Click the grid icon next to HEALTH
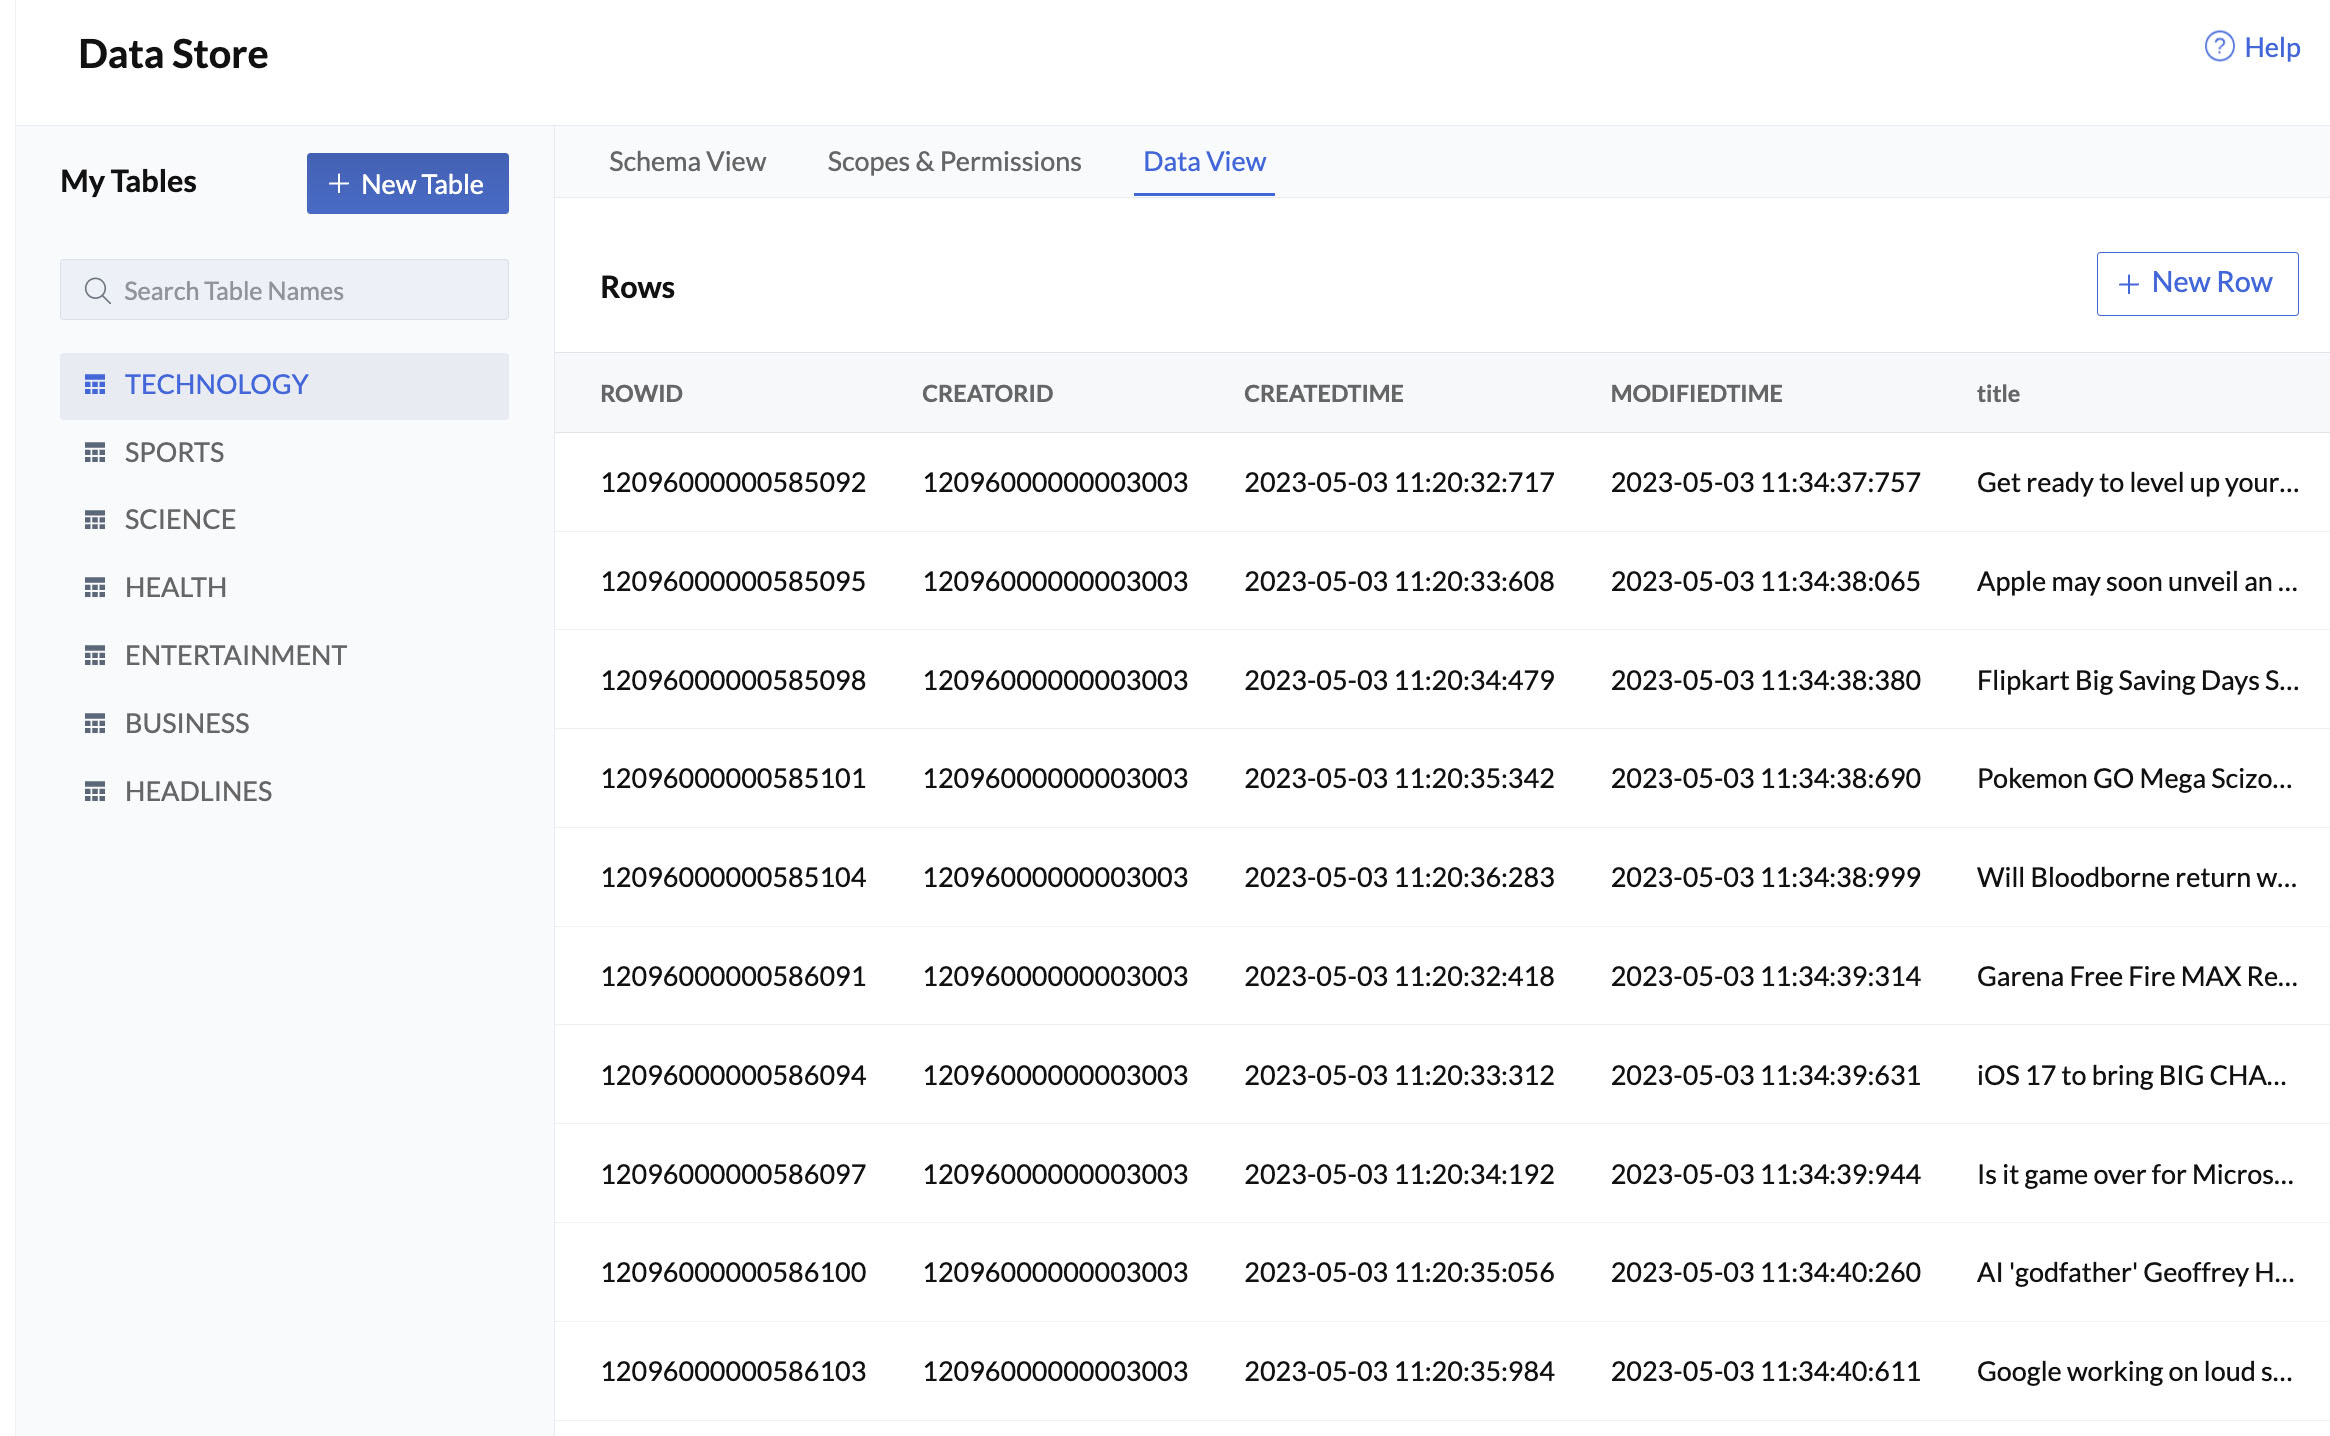 click(x=95, y=586)
